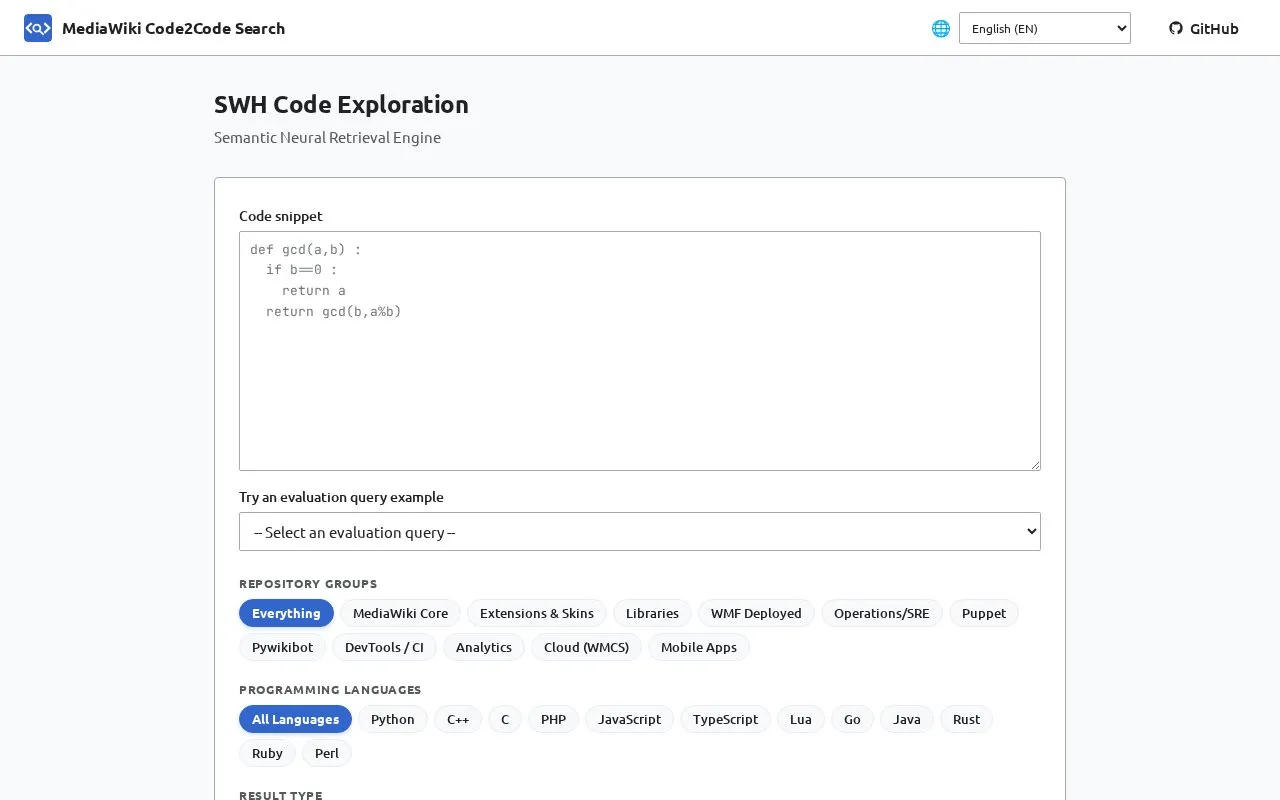Click the Try an evaluation query example label
1280x800 pixels.
pos(341,497)
